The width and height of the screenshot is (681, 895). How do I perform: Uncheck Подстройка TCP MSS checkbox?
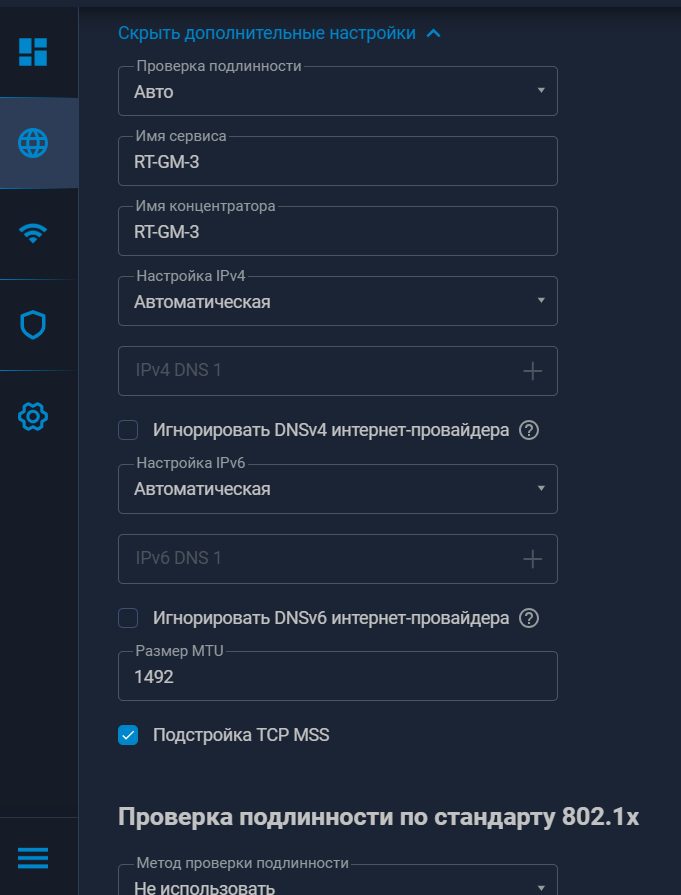point(128,736)
